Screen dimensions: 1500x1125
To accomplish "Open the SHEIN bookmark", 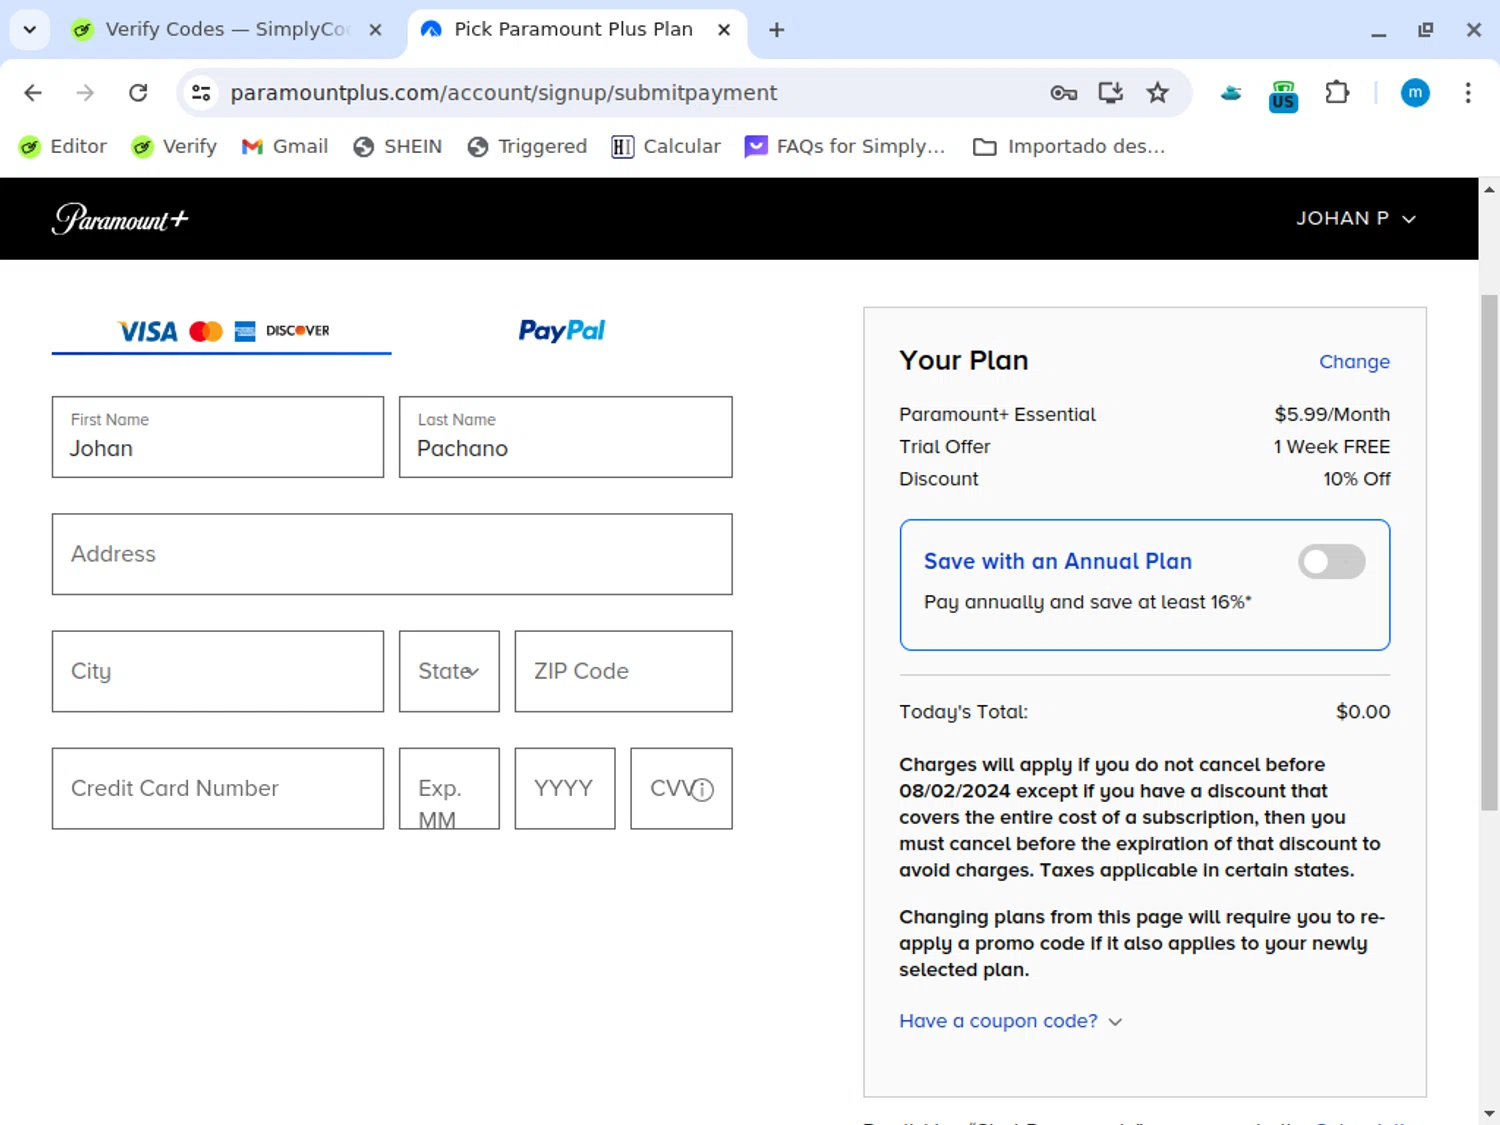I will coord(397,147).
